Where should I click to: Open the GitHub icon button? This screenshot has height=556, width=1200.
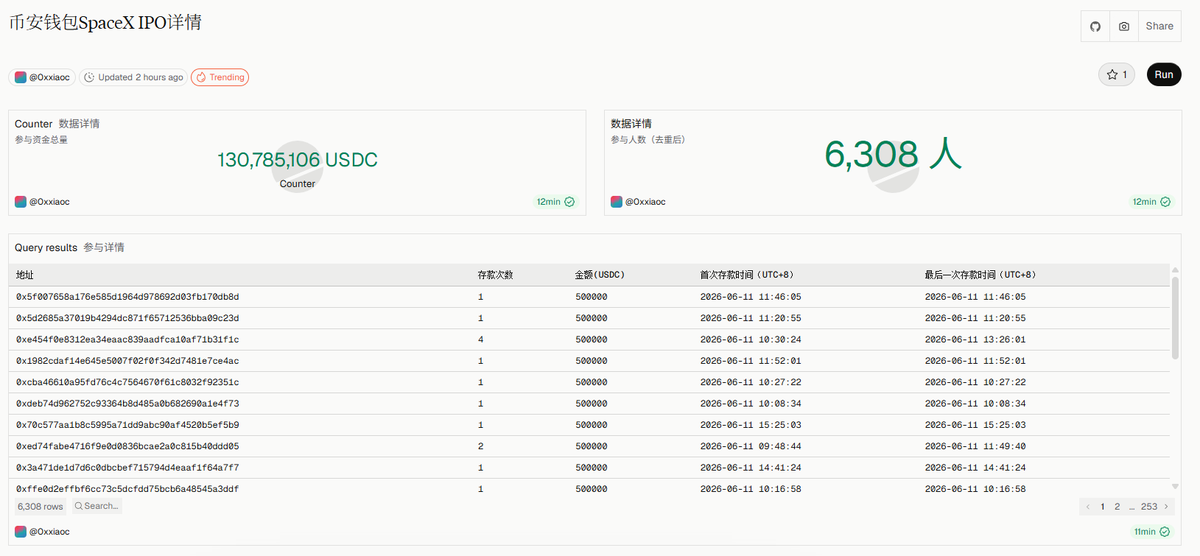(1095, 26)
